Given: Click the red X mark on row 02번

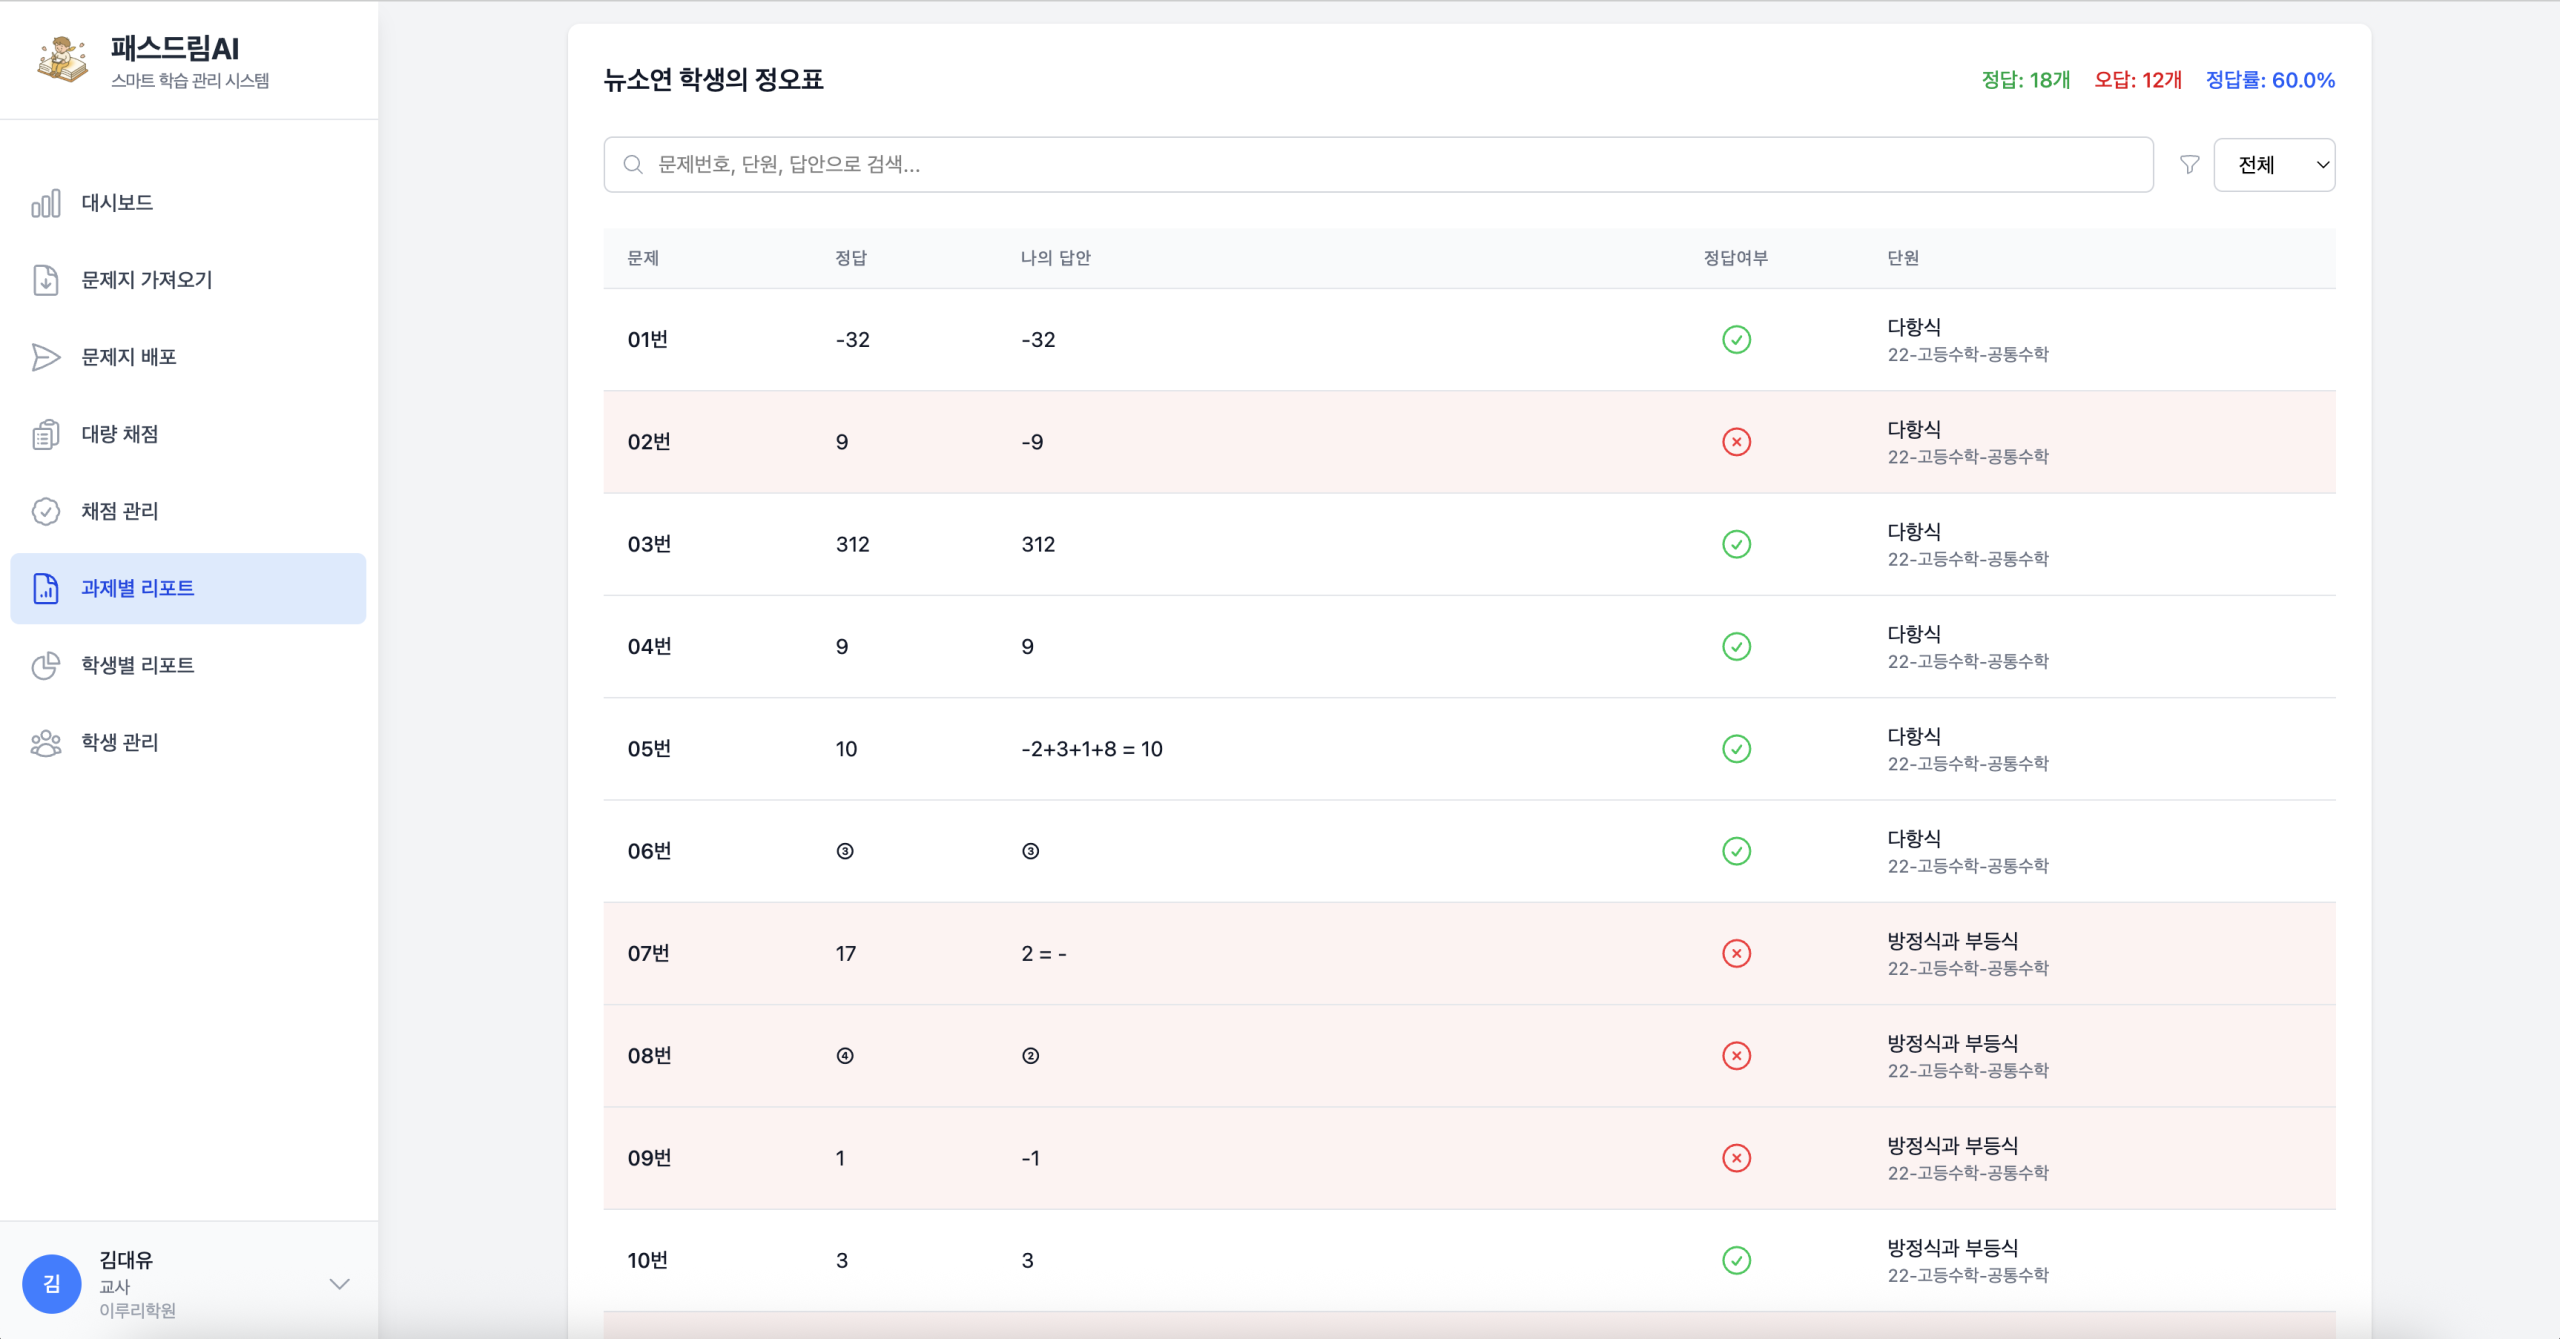Looking at the screenshot, I should tap(1736, 442).
